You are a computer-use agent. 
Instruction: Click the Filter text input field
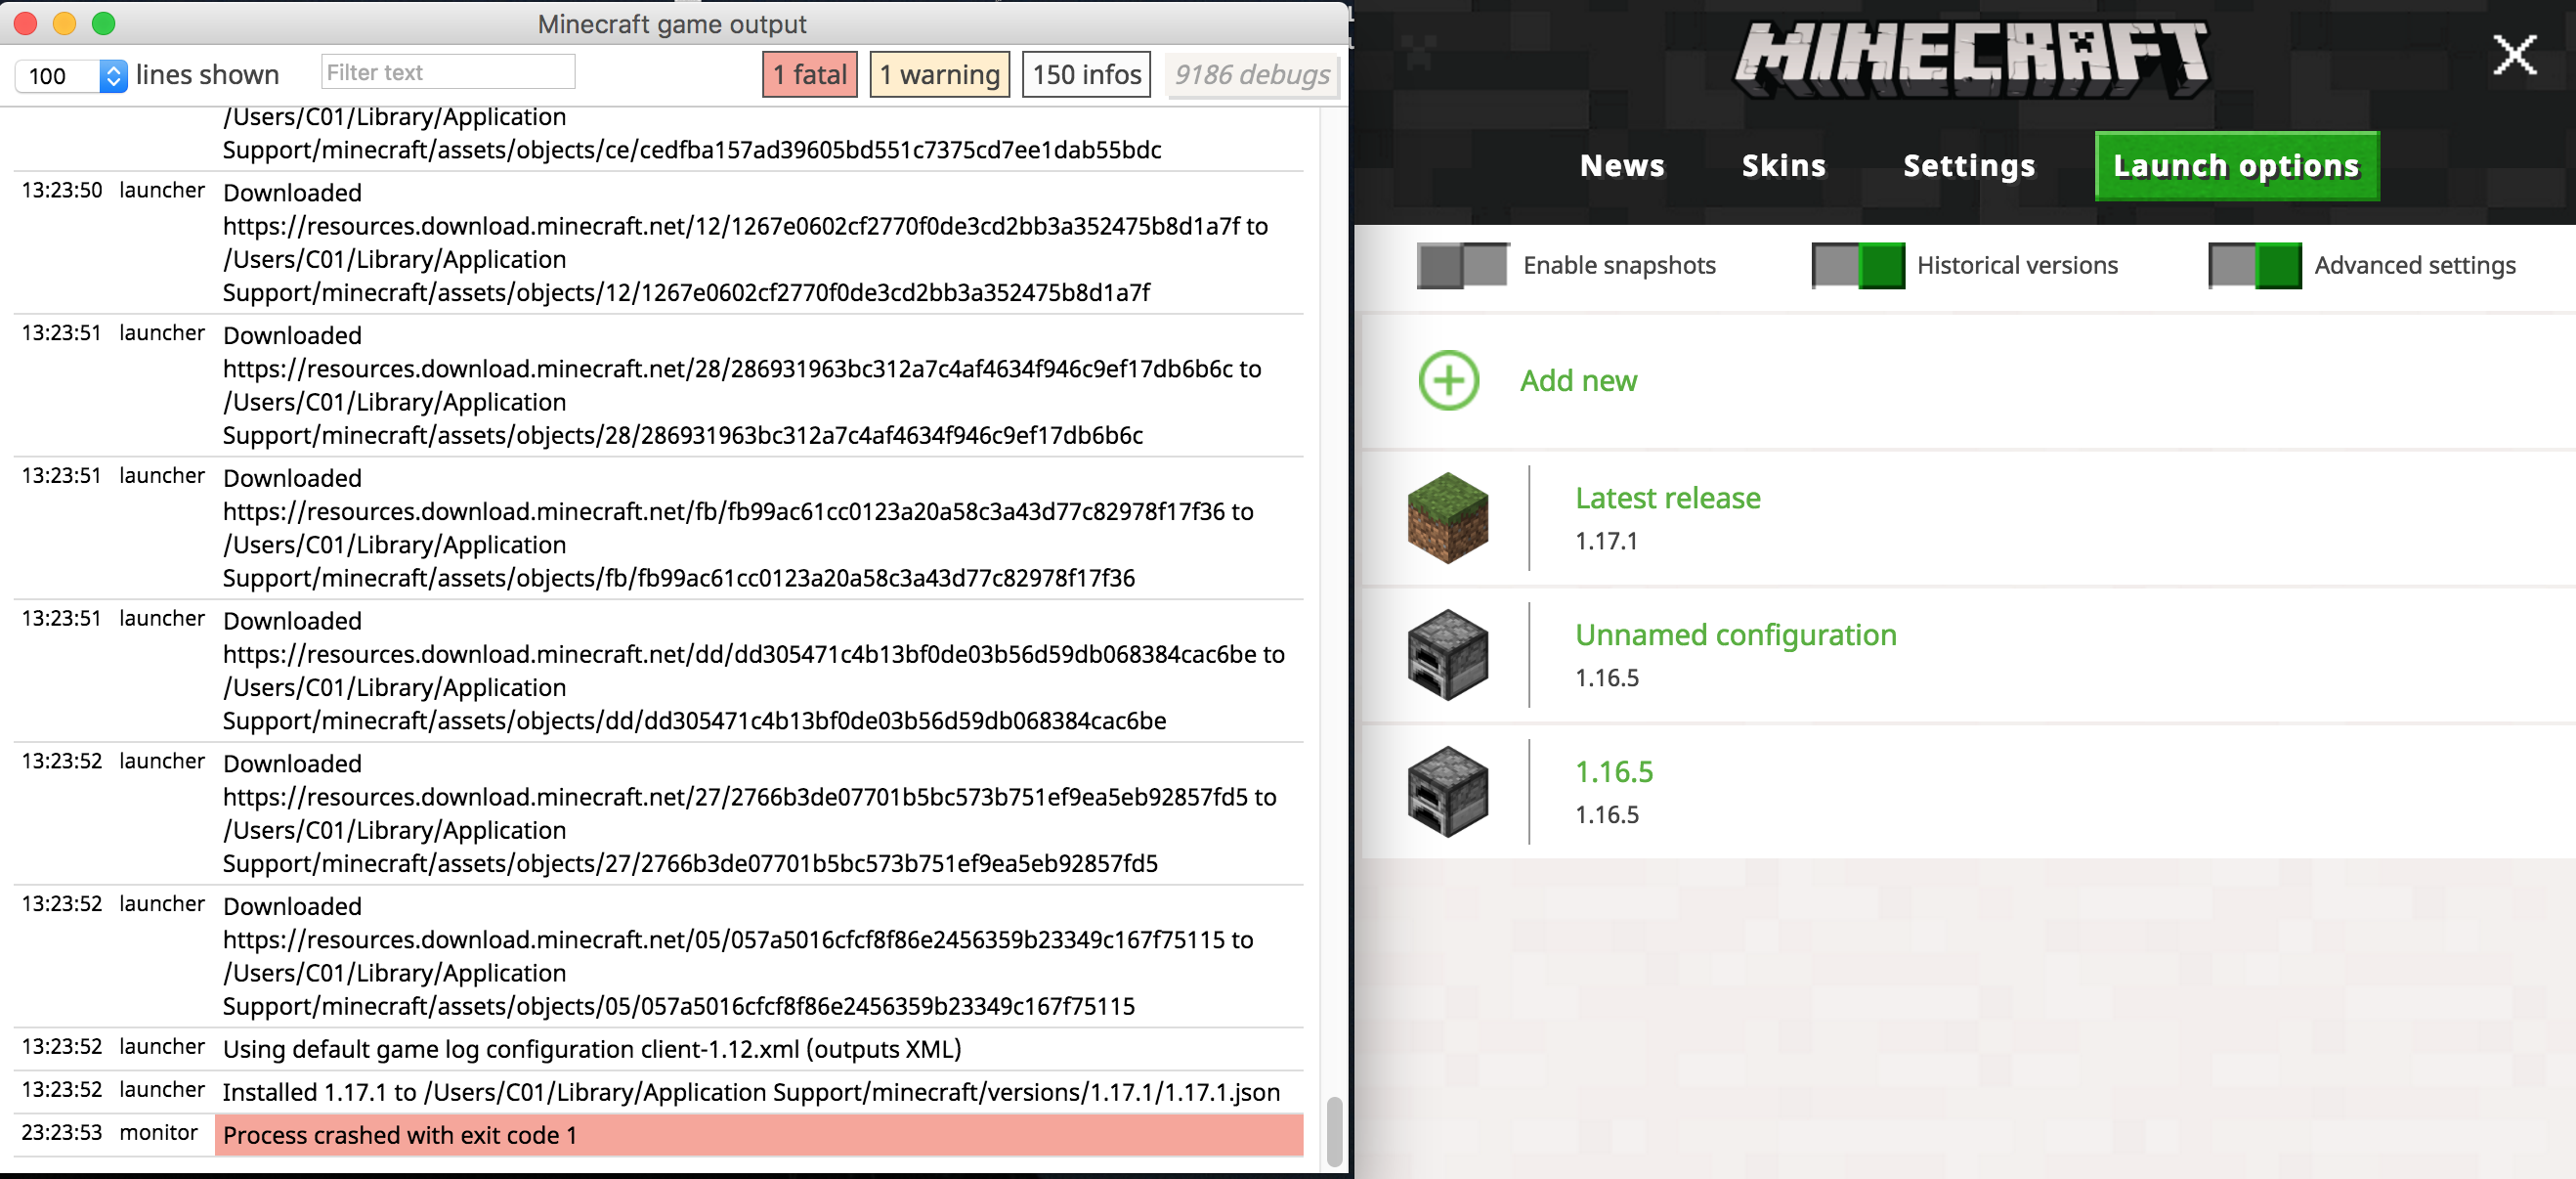(448, 73)
